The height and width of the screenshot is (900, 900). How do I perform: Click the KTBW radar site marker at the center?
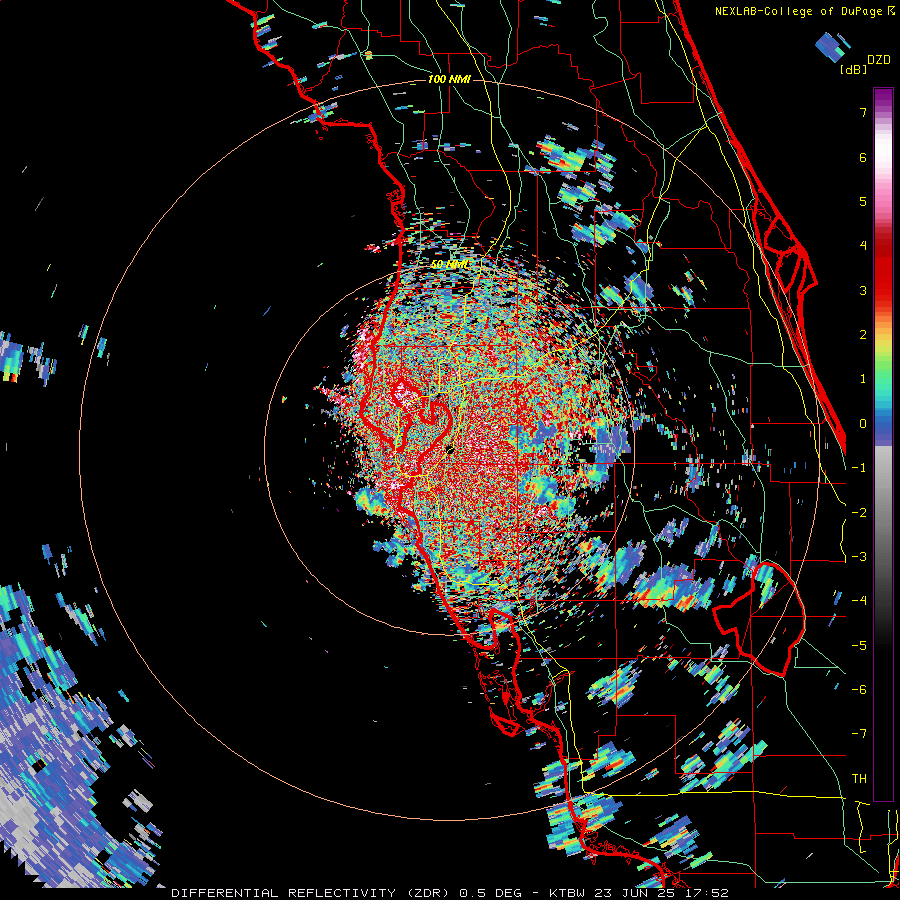pos(451,449)
